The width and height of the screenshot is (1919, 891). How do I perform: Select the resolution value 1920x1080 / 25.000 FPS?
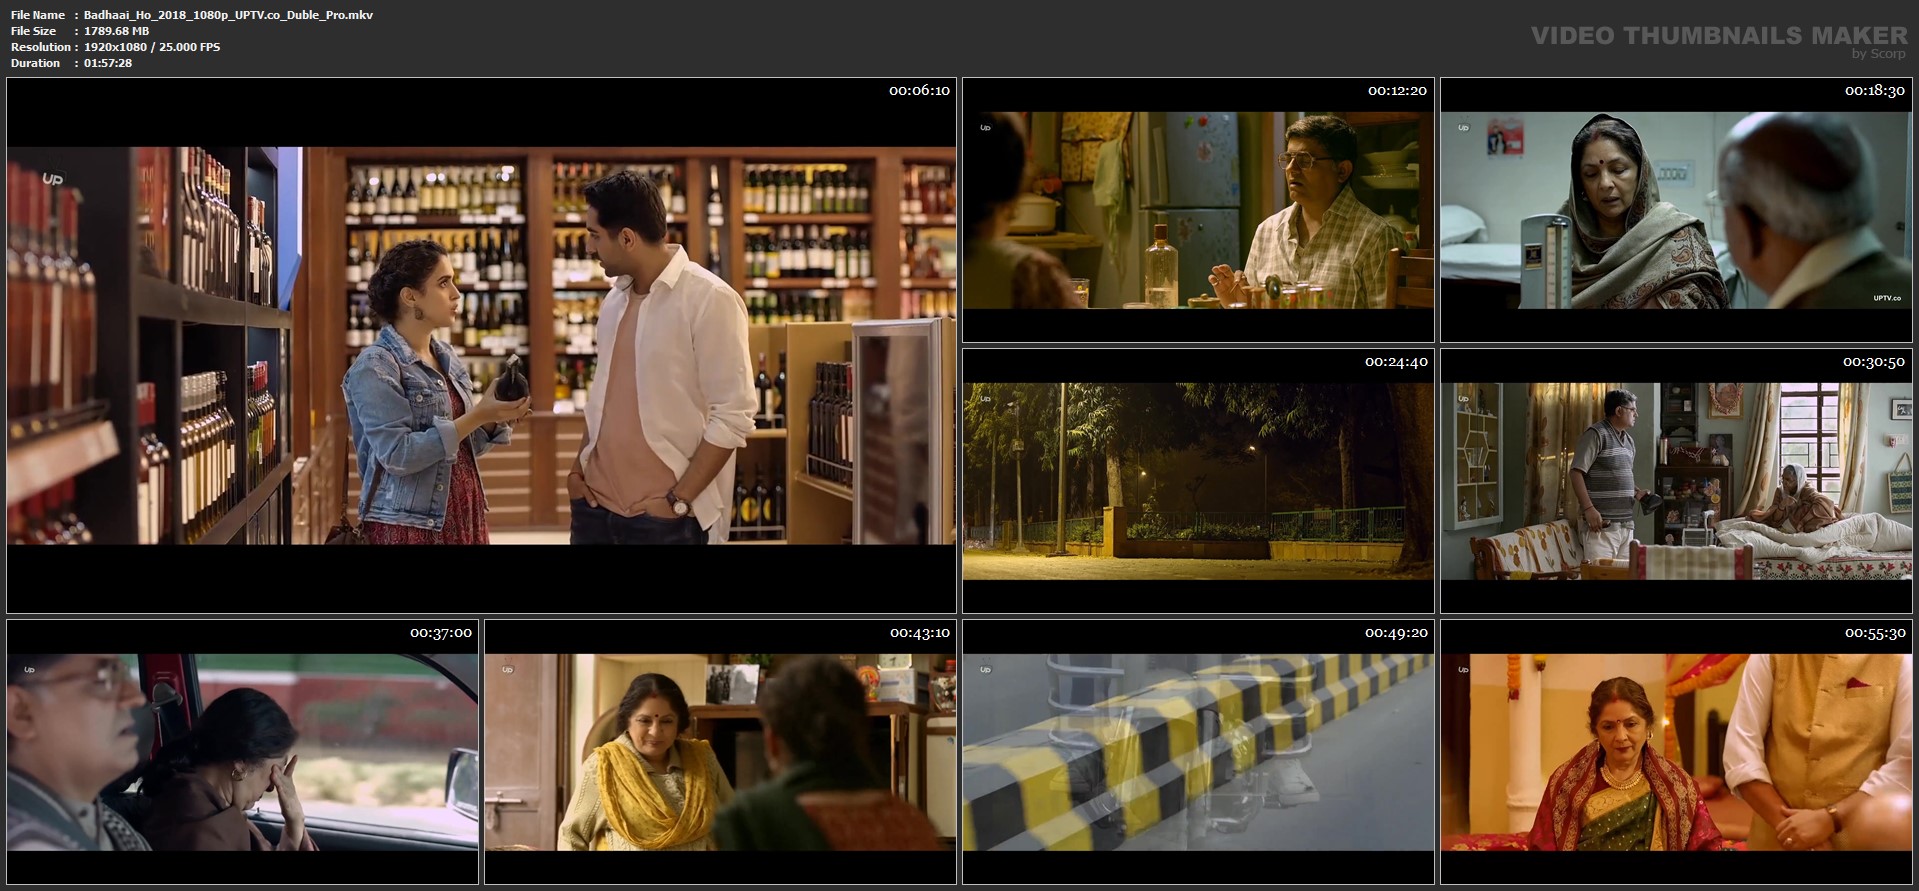pyautogui.click(x=152, y=47)
